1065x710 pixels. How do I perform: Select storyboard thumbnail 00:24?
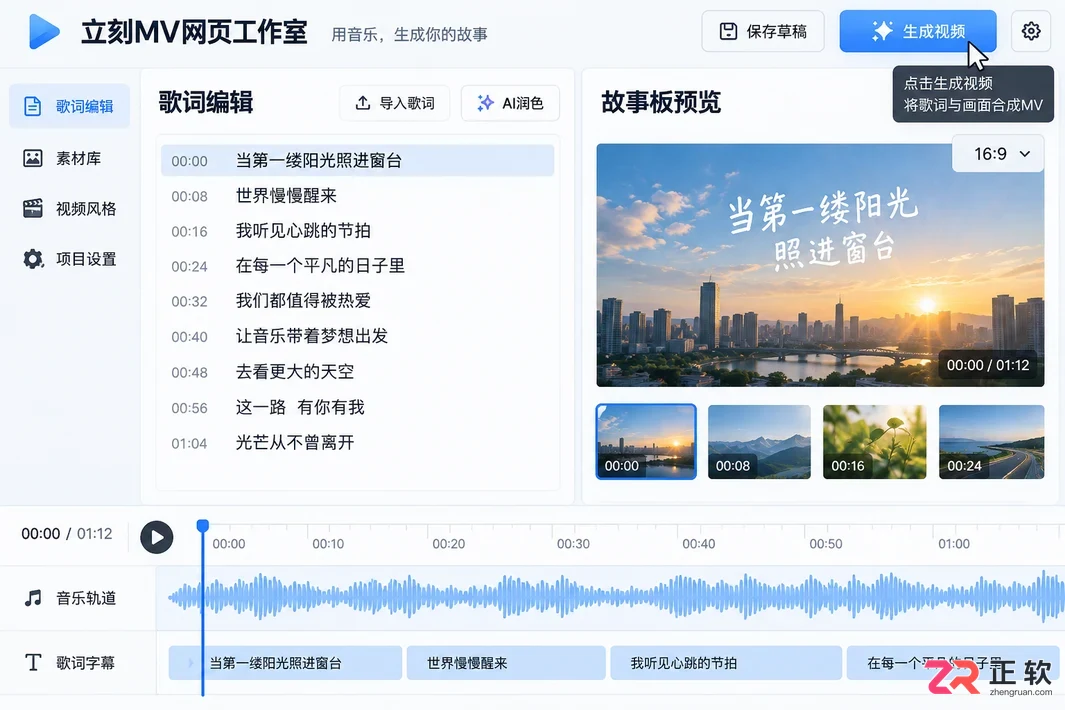coord(991,442)
